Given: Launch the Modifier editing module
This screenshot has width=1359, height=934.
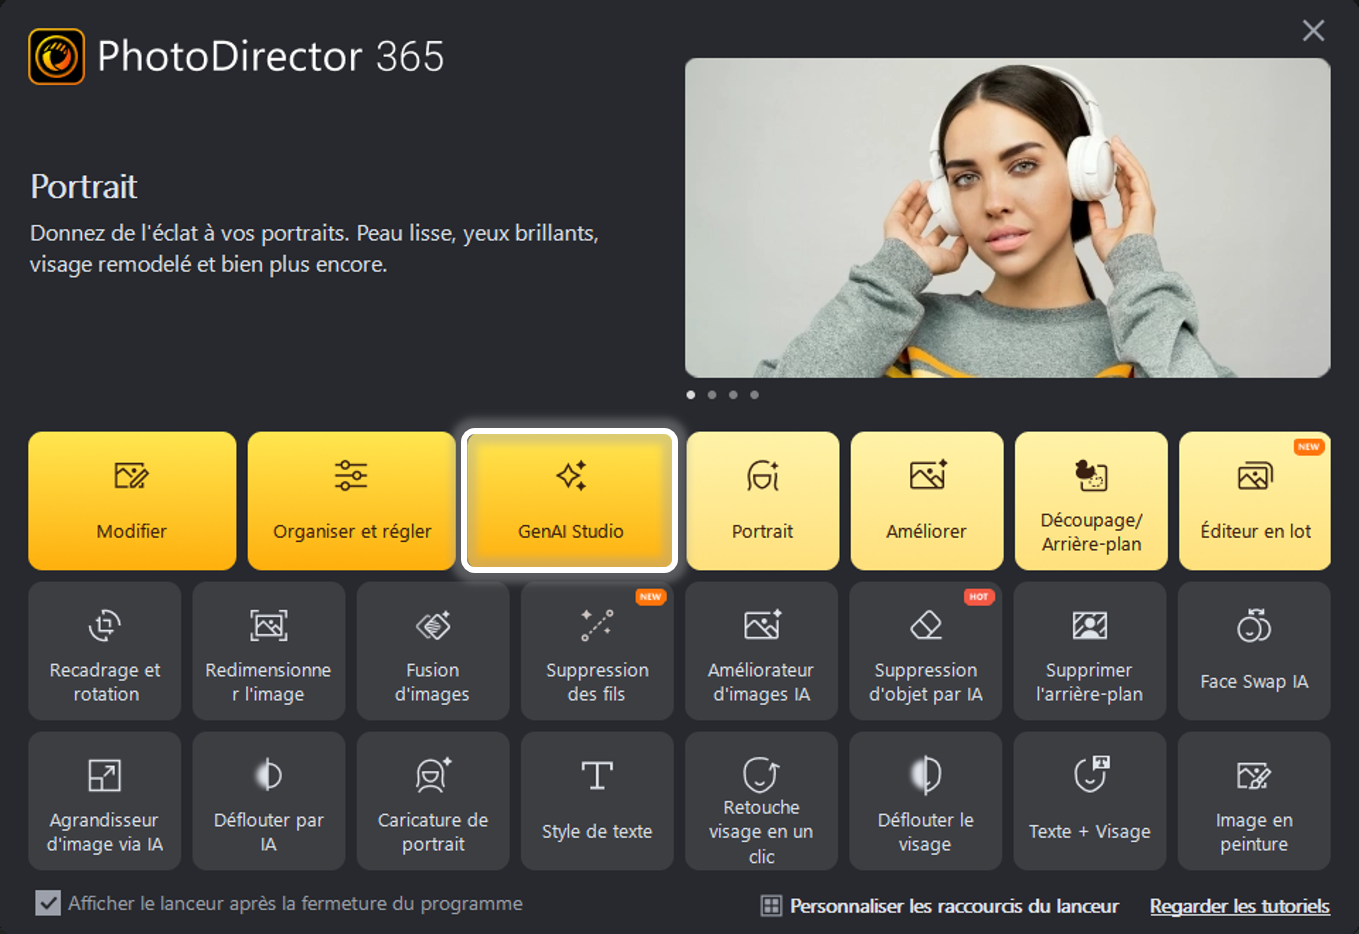Looking at the screenshot, I should point(132,501).
